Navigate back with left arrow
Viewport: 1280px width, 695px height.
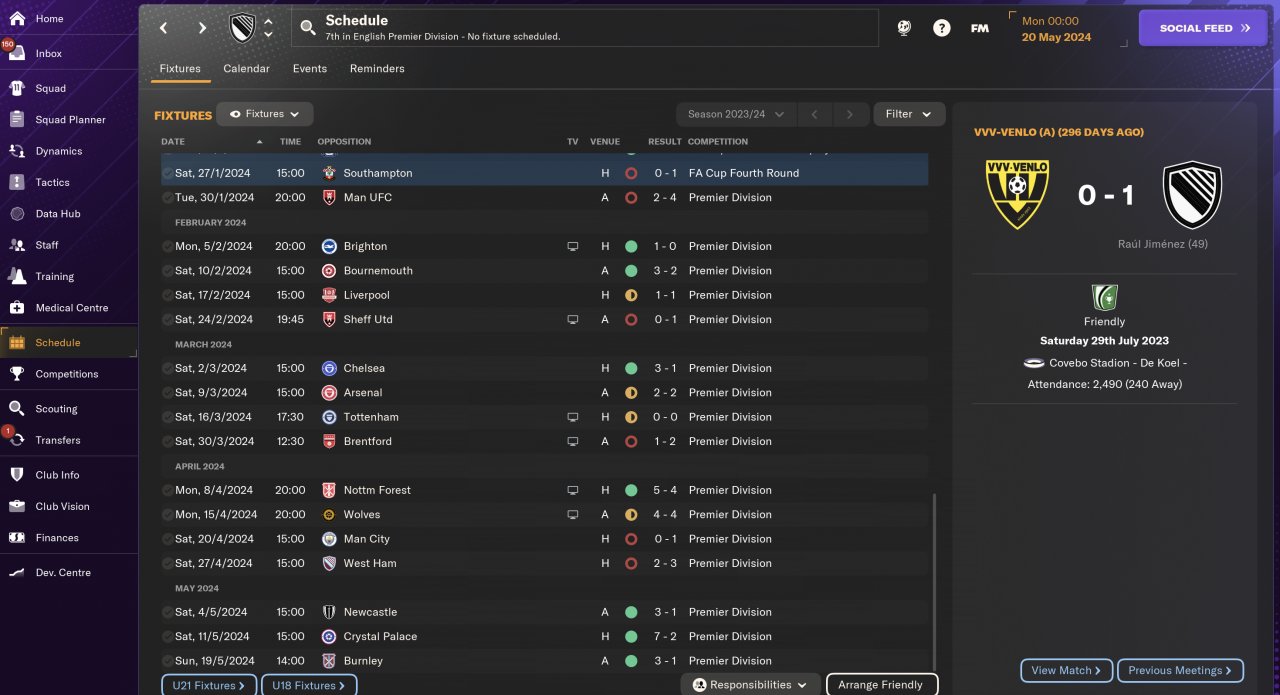pyautogui.click(x=164, y=28)
